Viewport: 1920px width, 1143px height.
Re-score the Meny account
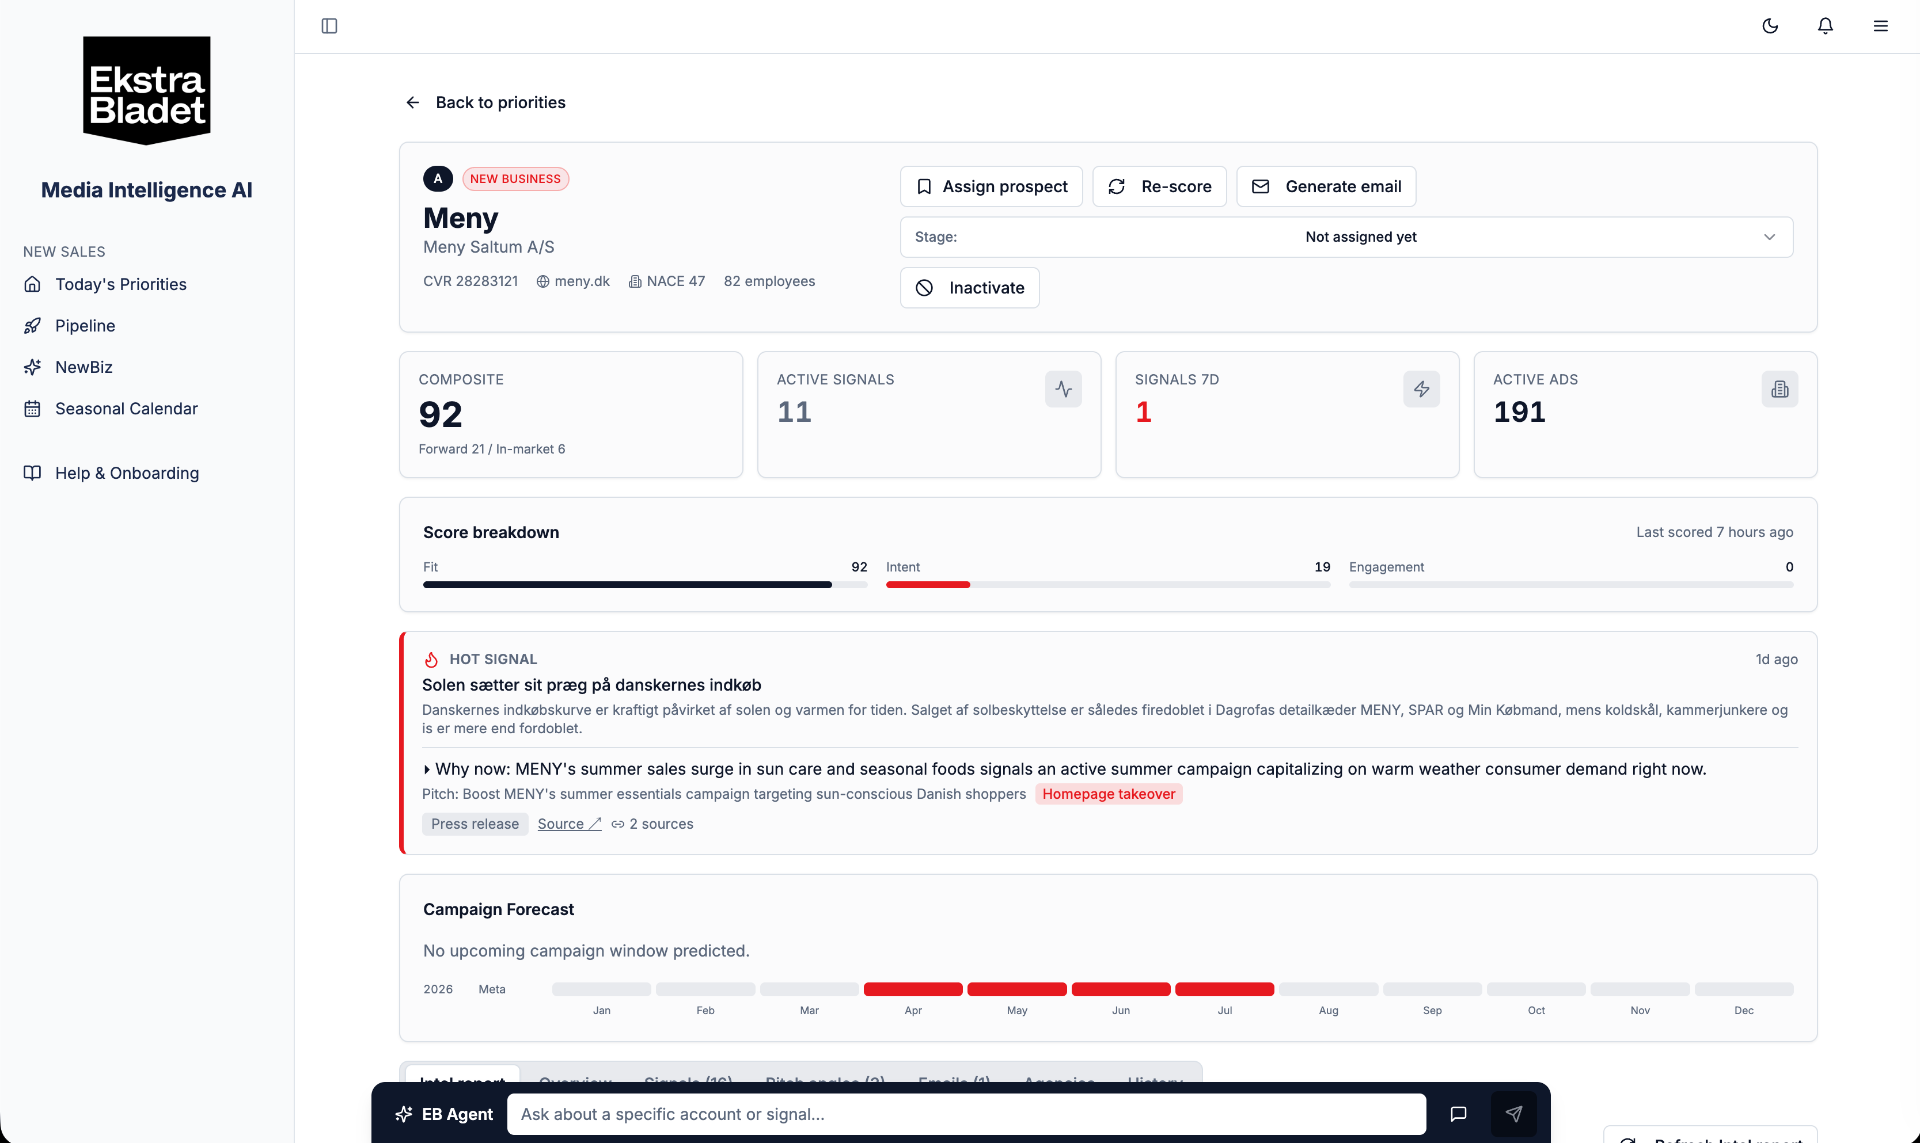[x=1159, y=187]
